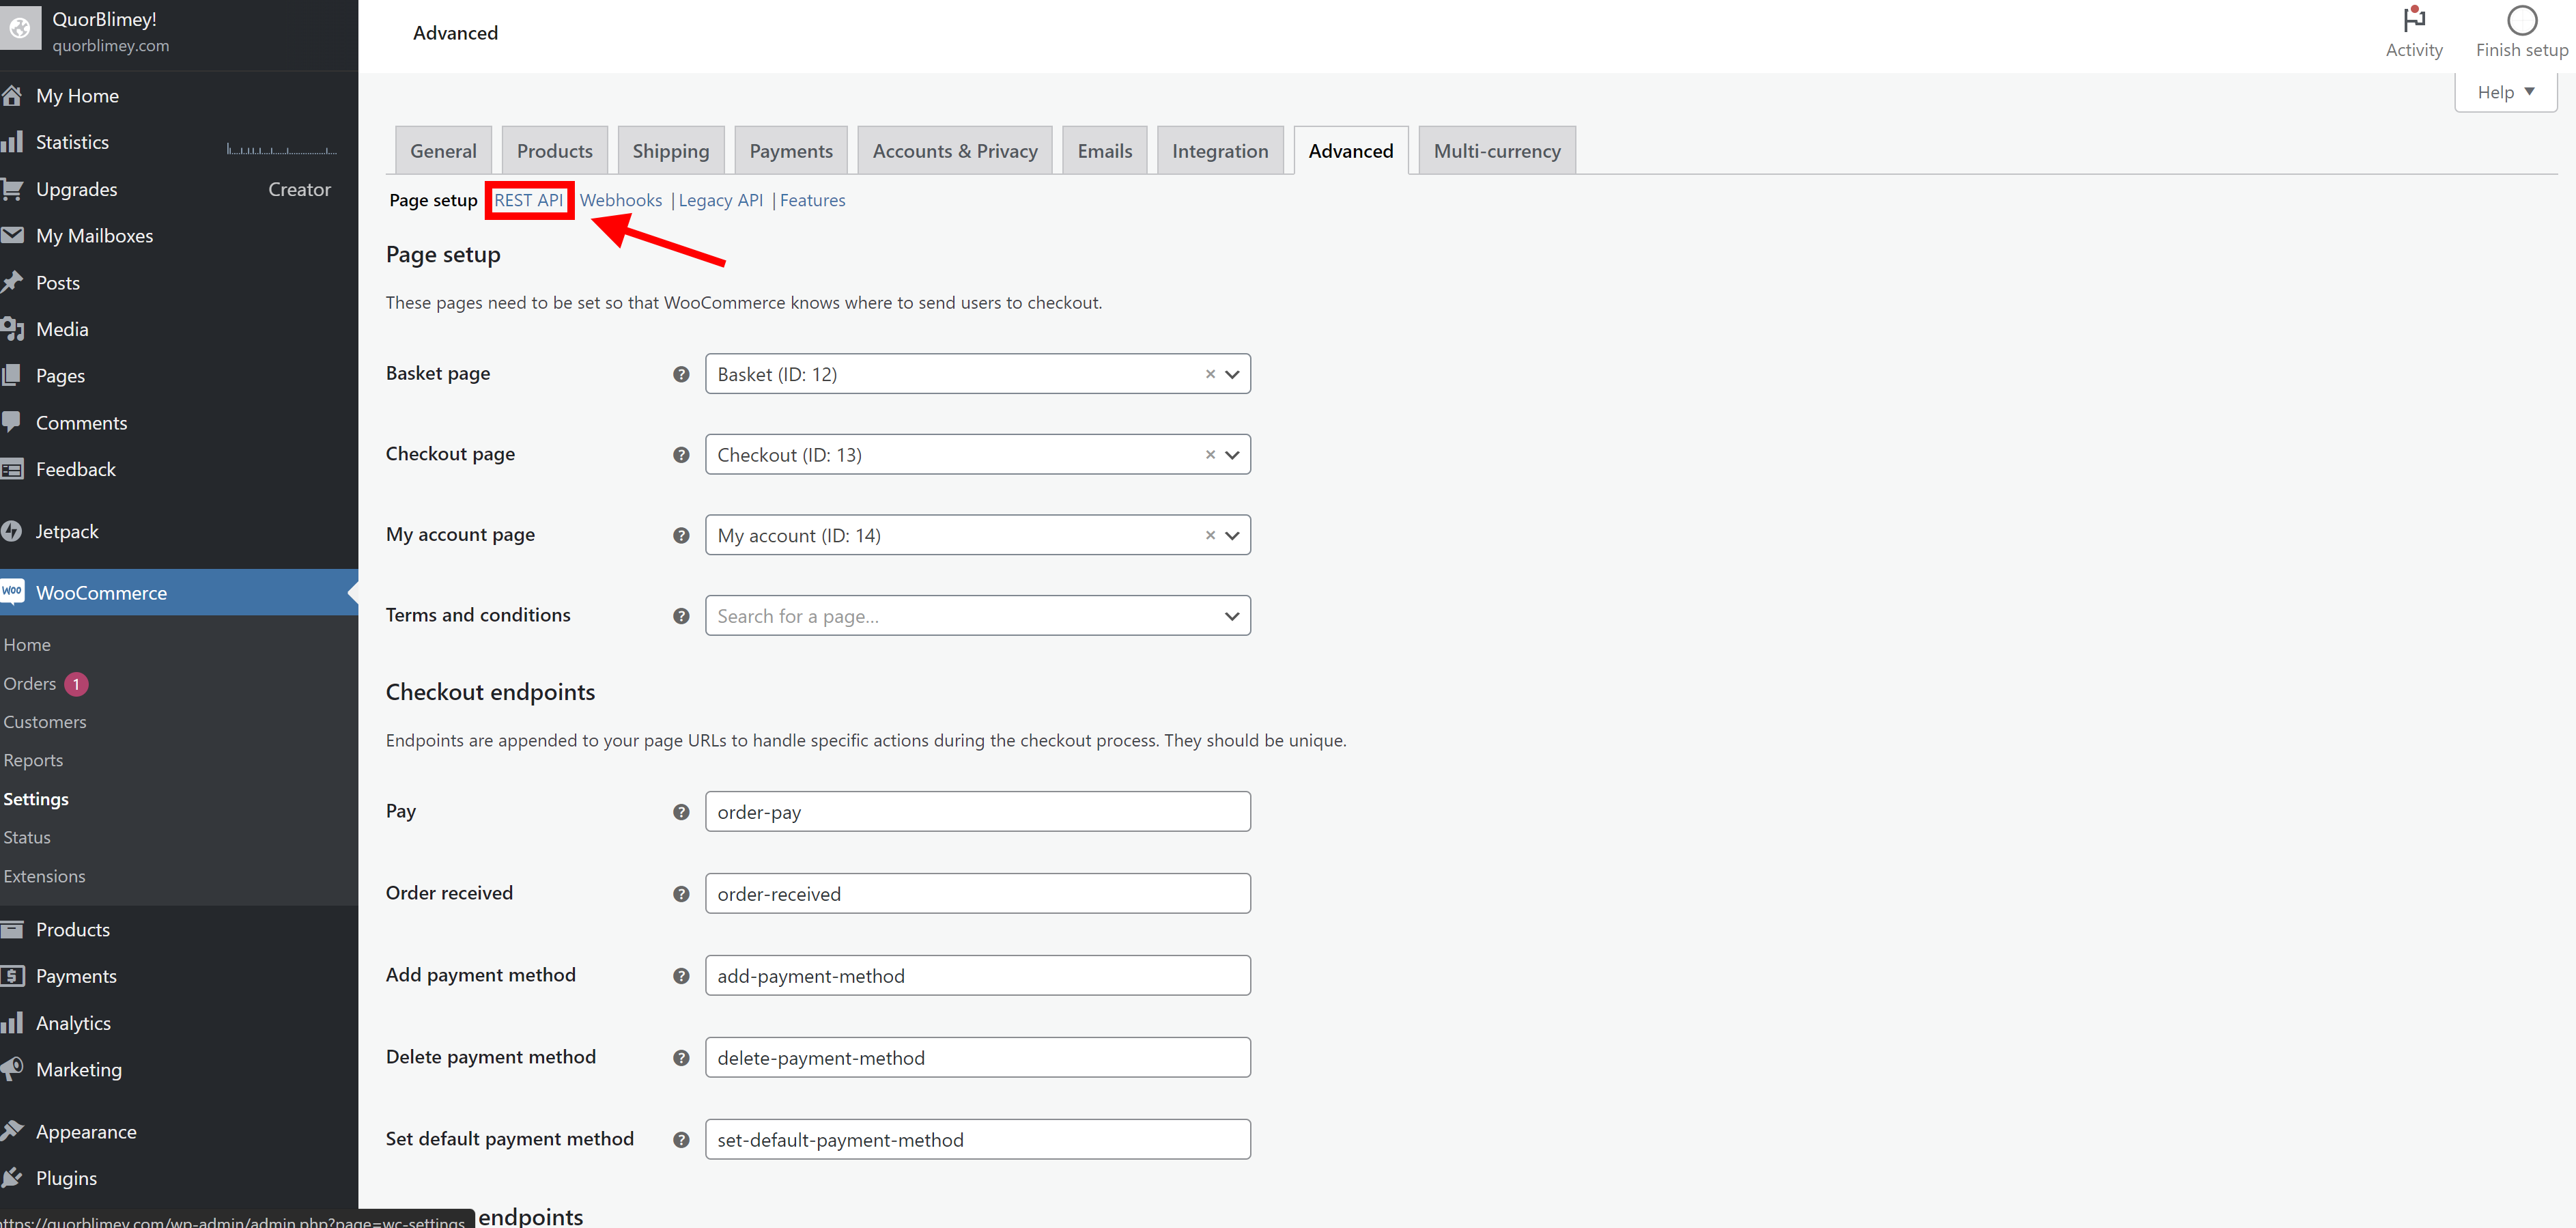The width and height of the screenshot is (2576, 1228).
Task: Open the Webhooks sub-section link
Action: 620,200
